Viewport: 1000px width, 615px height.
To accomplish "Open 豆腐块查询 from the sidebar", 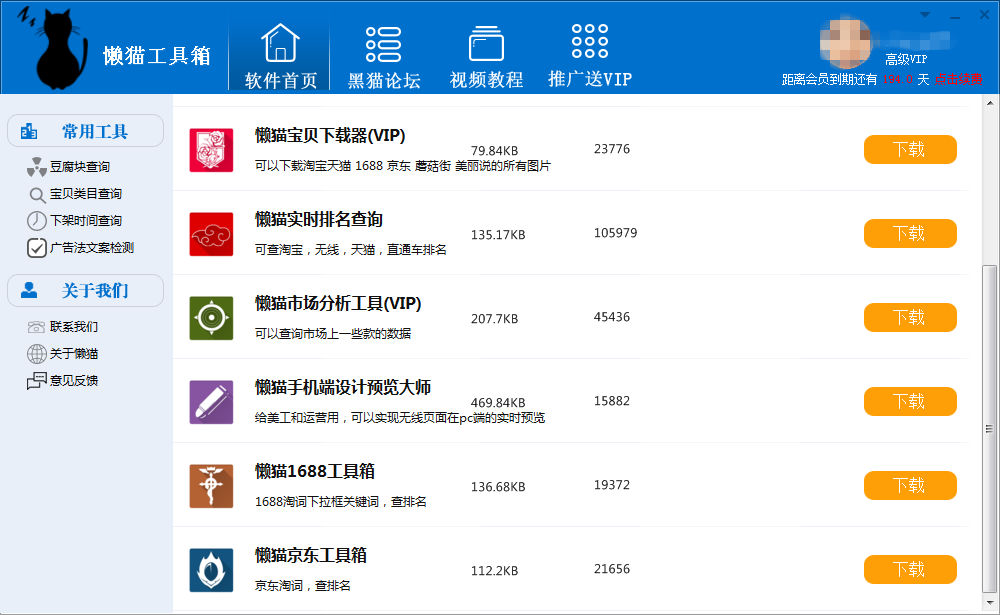I will pyautogui.click(x=79, y=167).
